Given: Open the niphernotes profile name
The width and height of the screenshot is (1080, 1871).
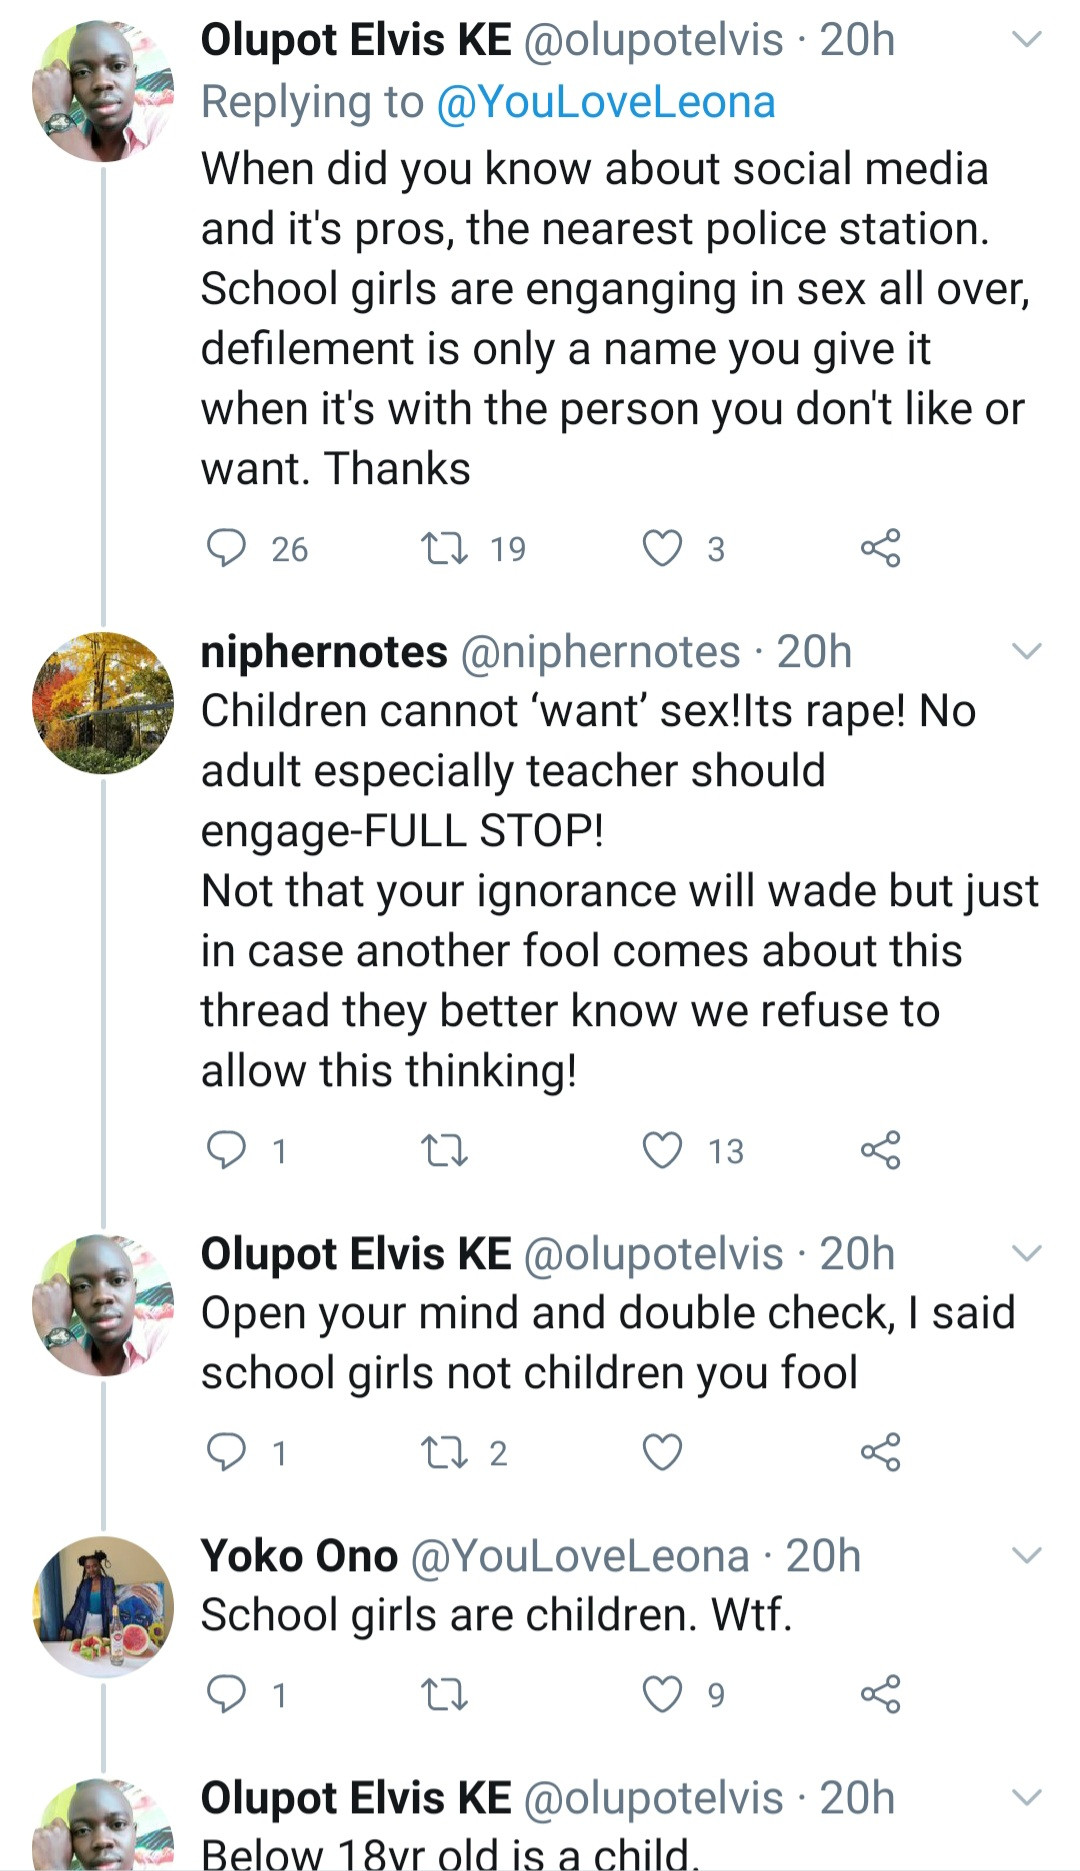Looking at the screenshot, I should (x=324, y=652).
